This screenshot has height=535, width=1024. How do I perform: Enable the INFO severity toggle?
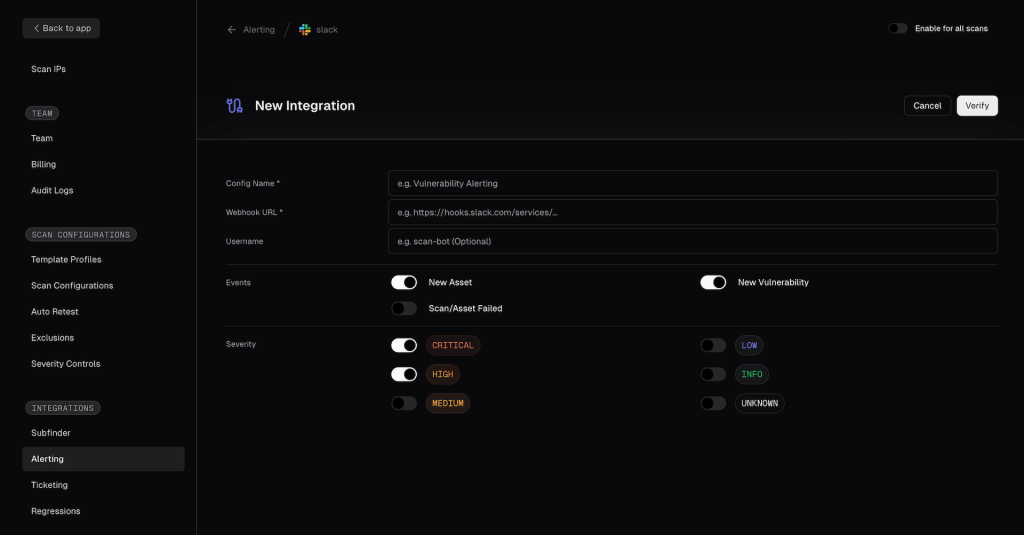tap(713, 374)
